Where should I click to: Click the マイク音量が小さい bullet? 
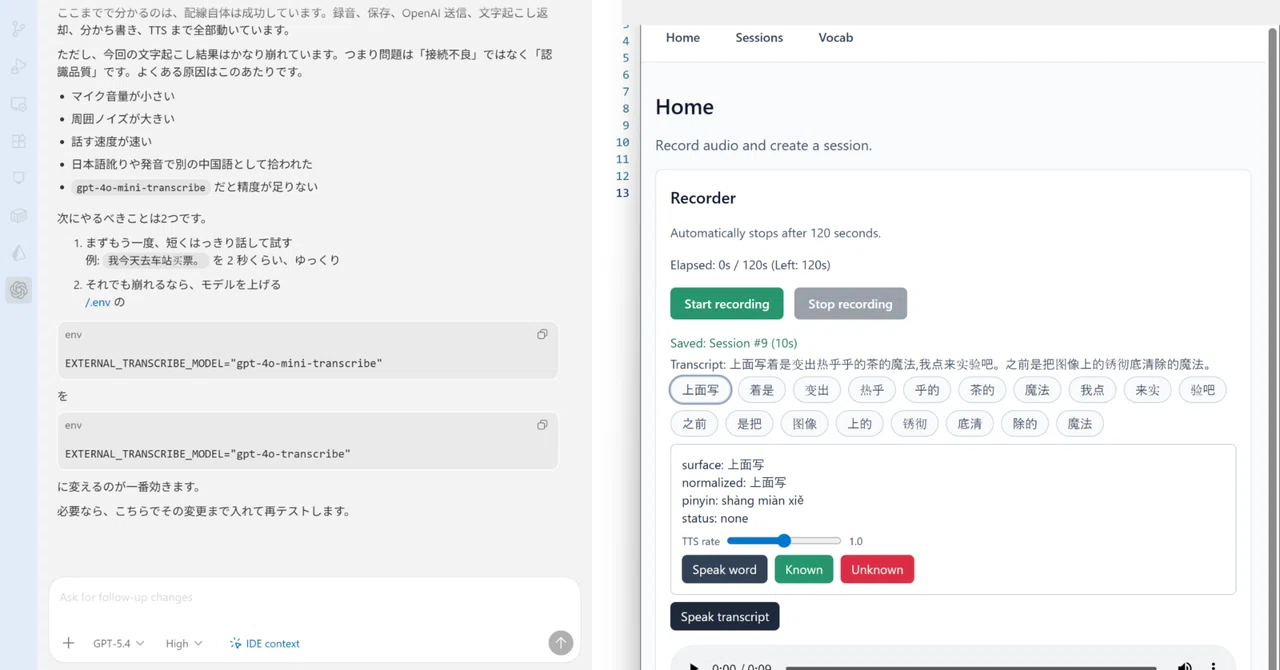[x=123, y=96]
